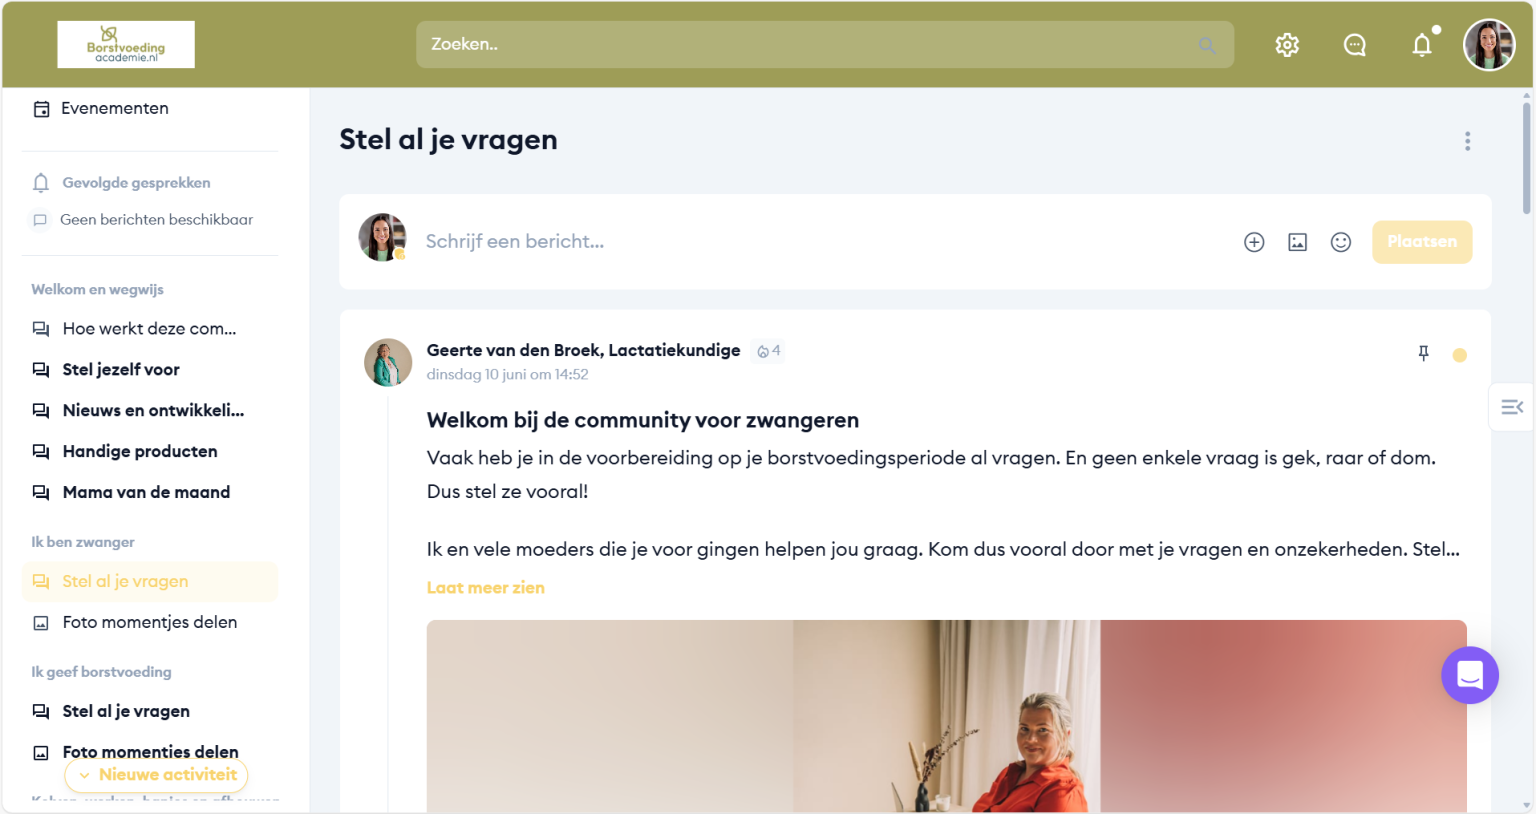Select Stel jezelf voor channel
This screenshot has width=1536, height=814.
coord(121,370)
